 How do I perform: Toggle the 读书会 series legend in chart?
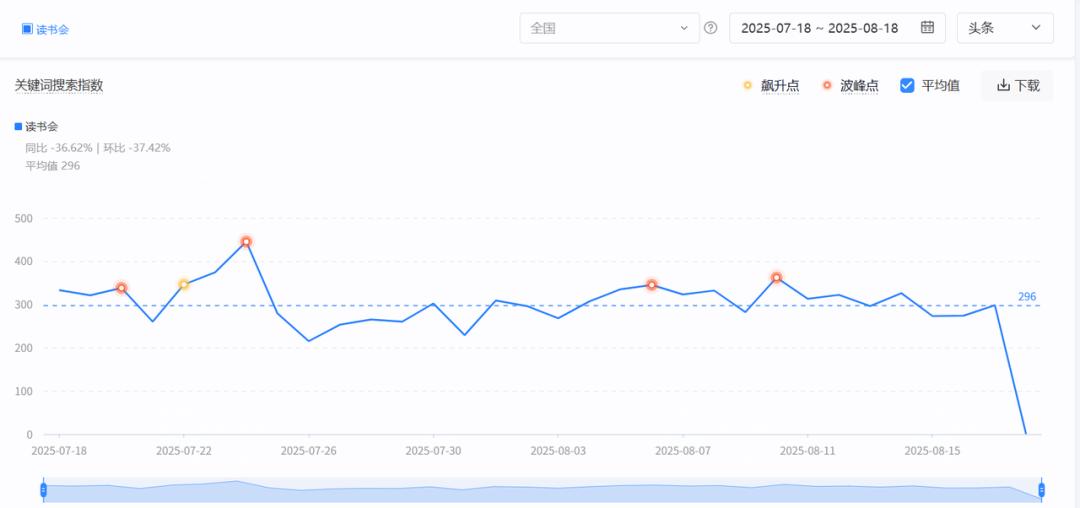click(x=37, y=127)
